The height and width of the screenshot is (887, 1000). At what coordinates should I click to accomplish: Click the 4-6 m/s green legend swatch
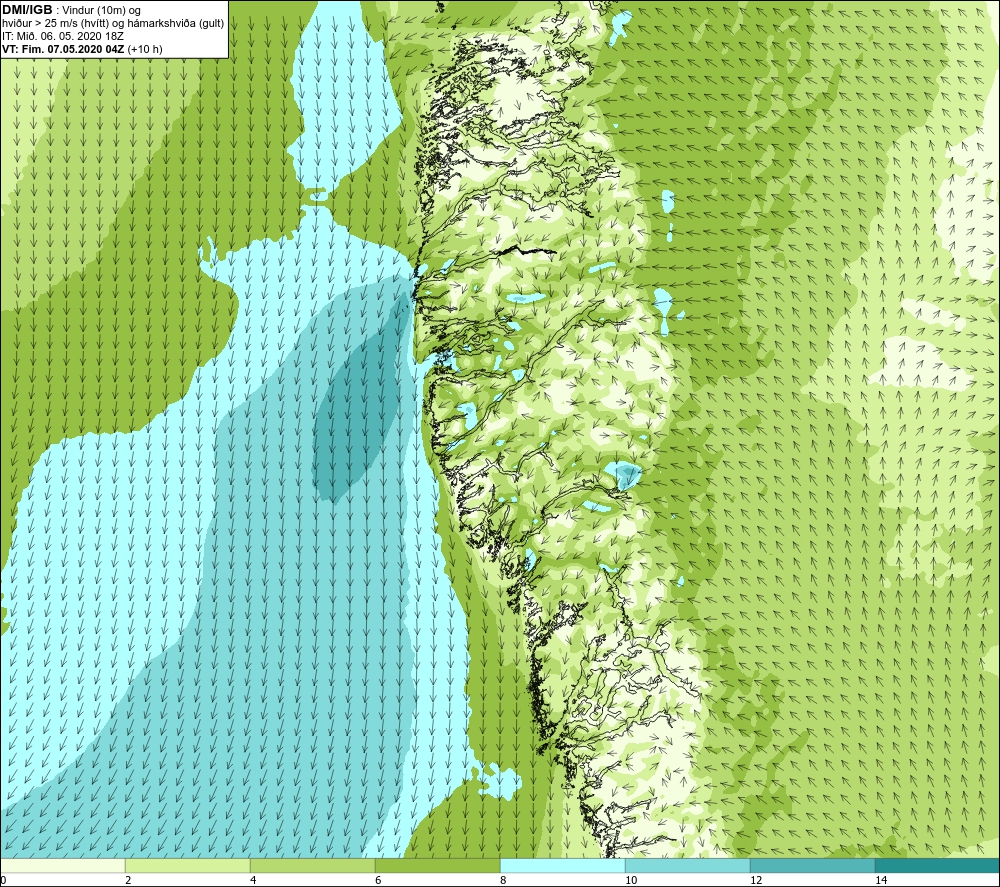tap(312, 865)
